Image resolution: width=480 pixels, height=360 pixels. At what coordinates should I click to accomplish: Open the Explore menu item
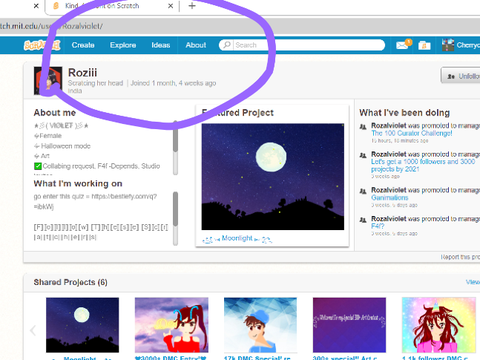point(123,45)
